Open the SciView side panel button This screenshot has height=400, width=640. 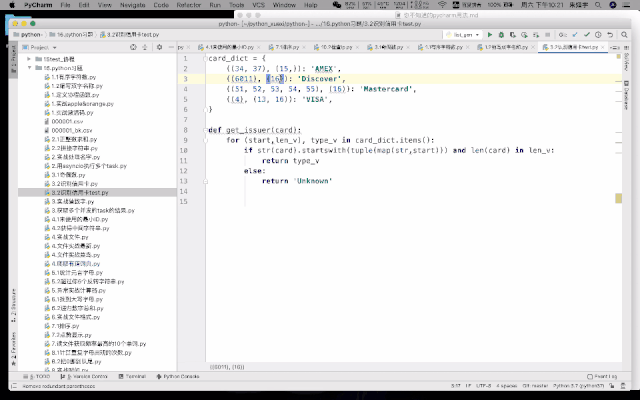tap(626, 61)
